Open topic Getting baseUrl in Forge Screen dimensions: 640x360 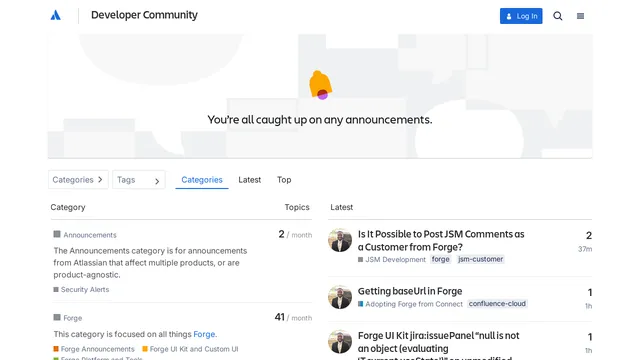(x=410, y=291)
